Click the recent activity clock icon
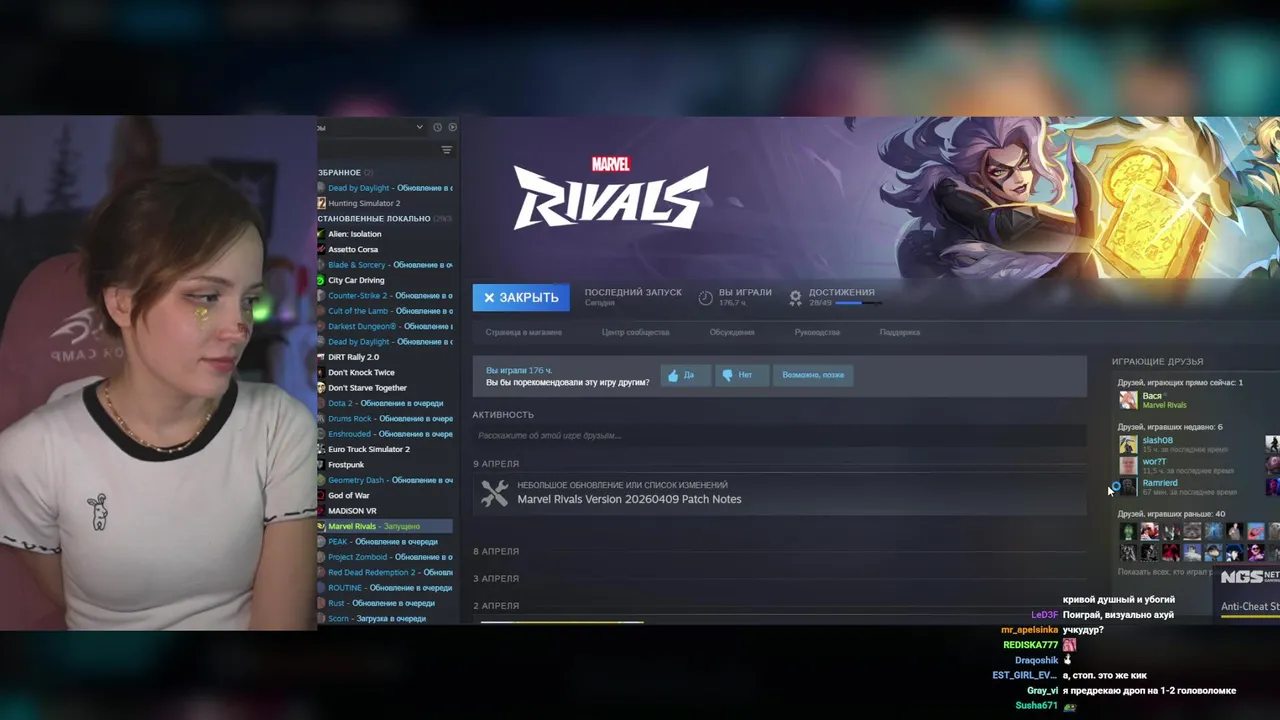Screen dimensions: 1280x720 point(437,127)
